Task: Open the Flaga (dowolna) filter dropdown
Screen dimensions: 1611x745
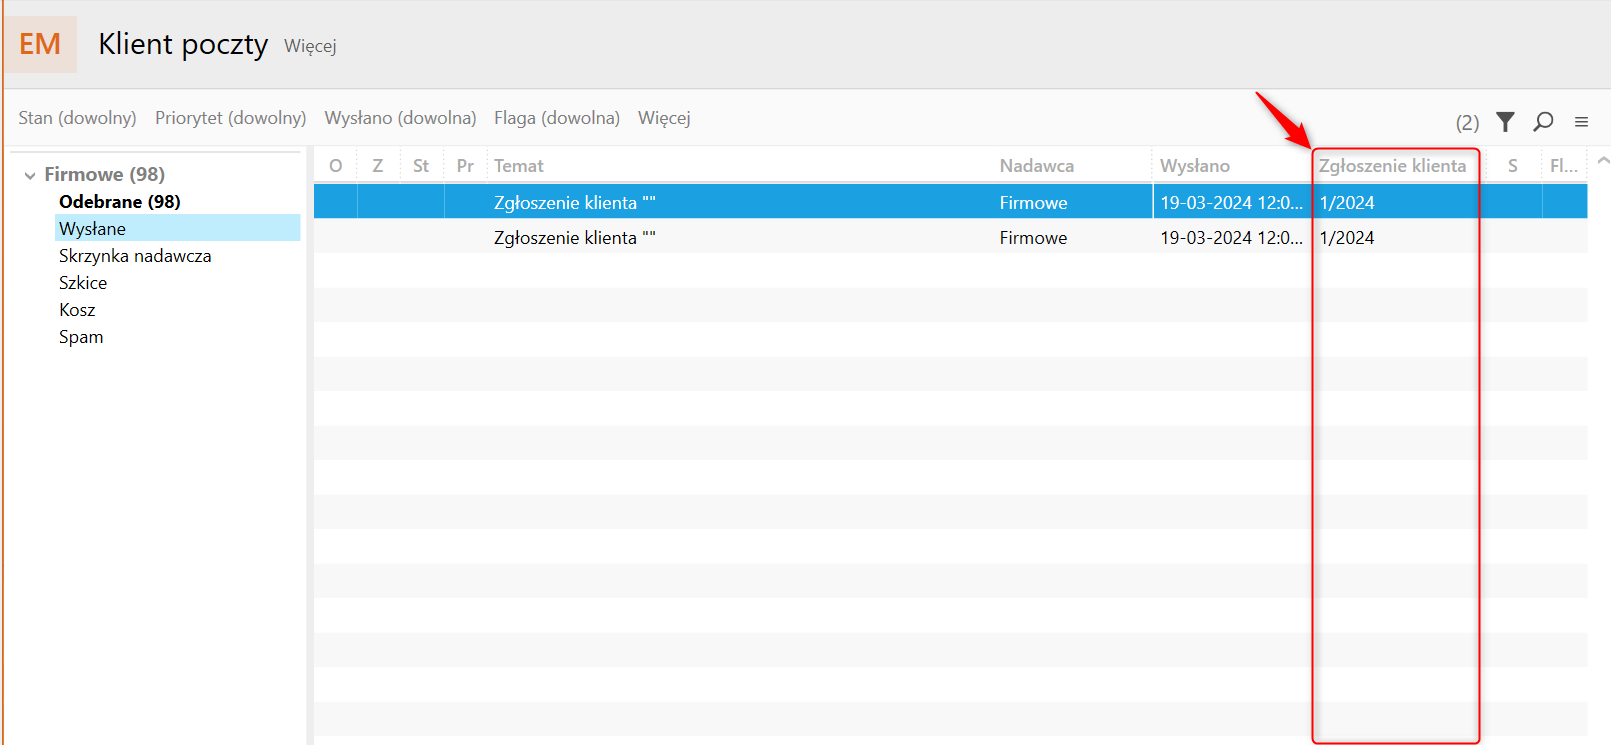Action: click(x=556, y=118)
